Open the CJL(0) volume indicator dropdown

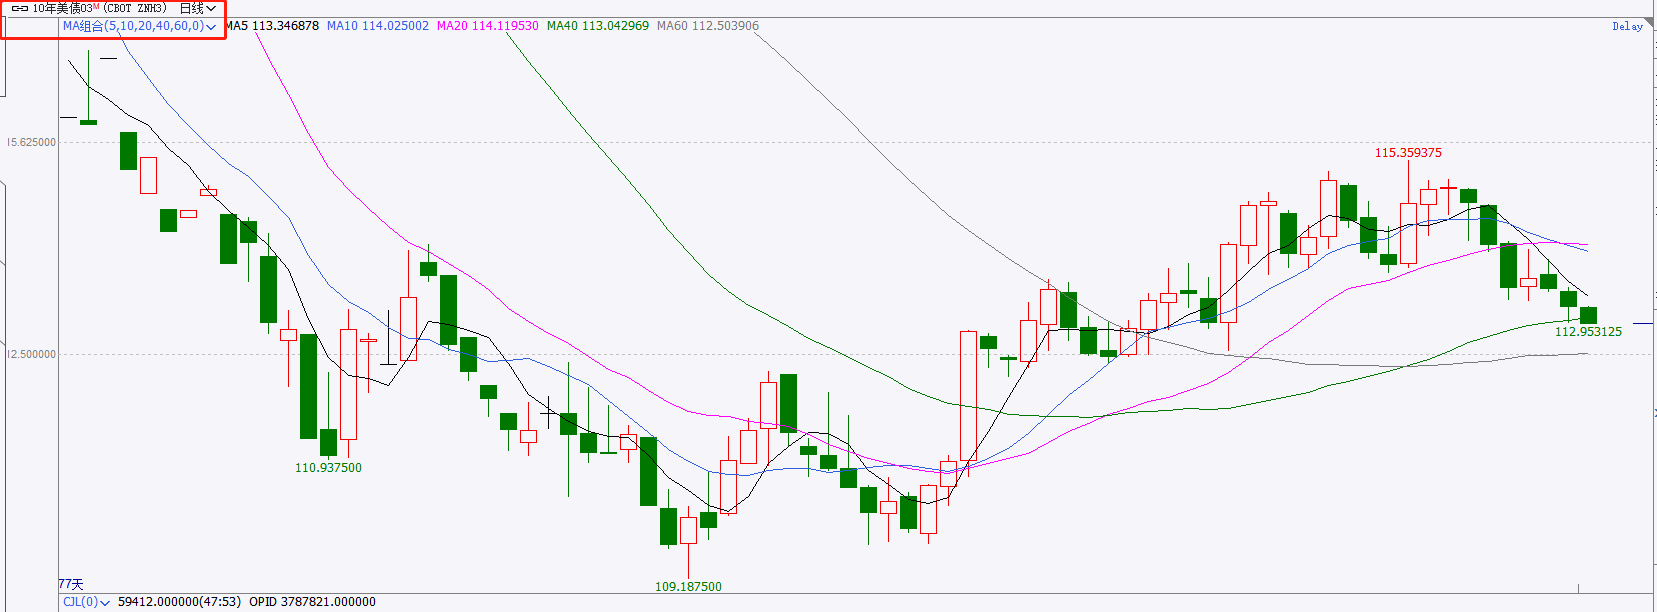(x=86, y=602)
